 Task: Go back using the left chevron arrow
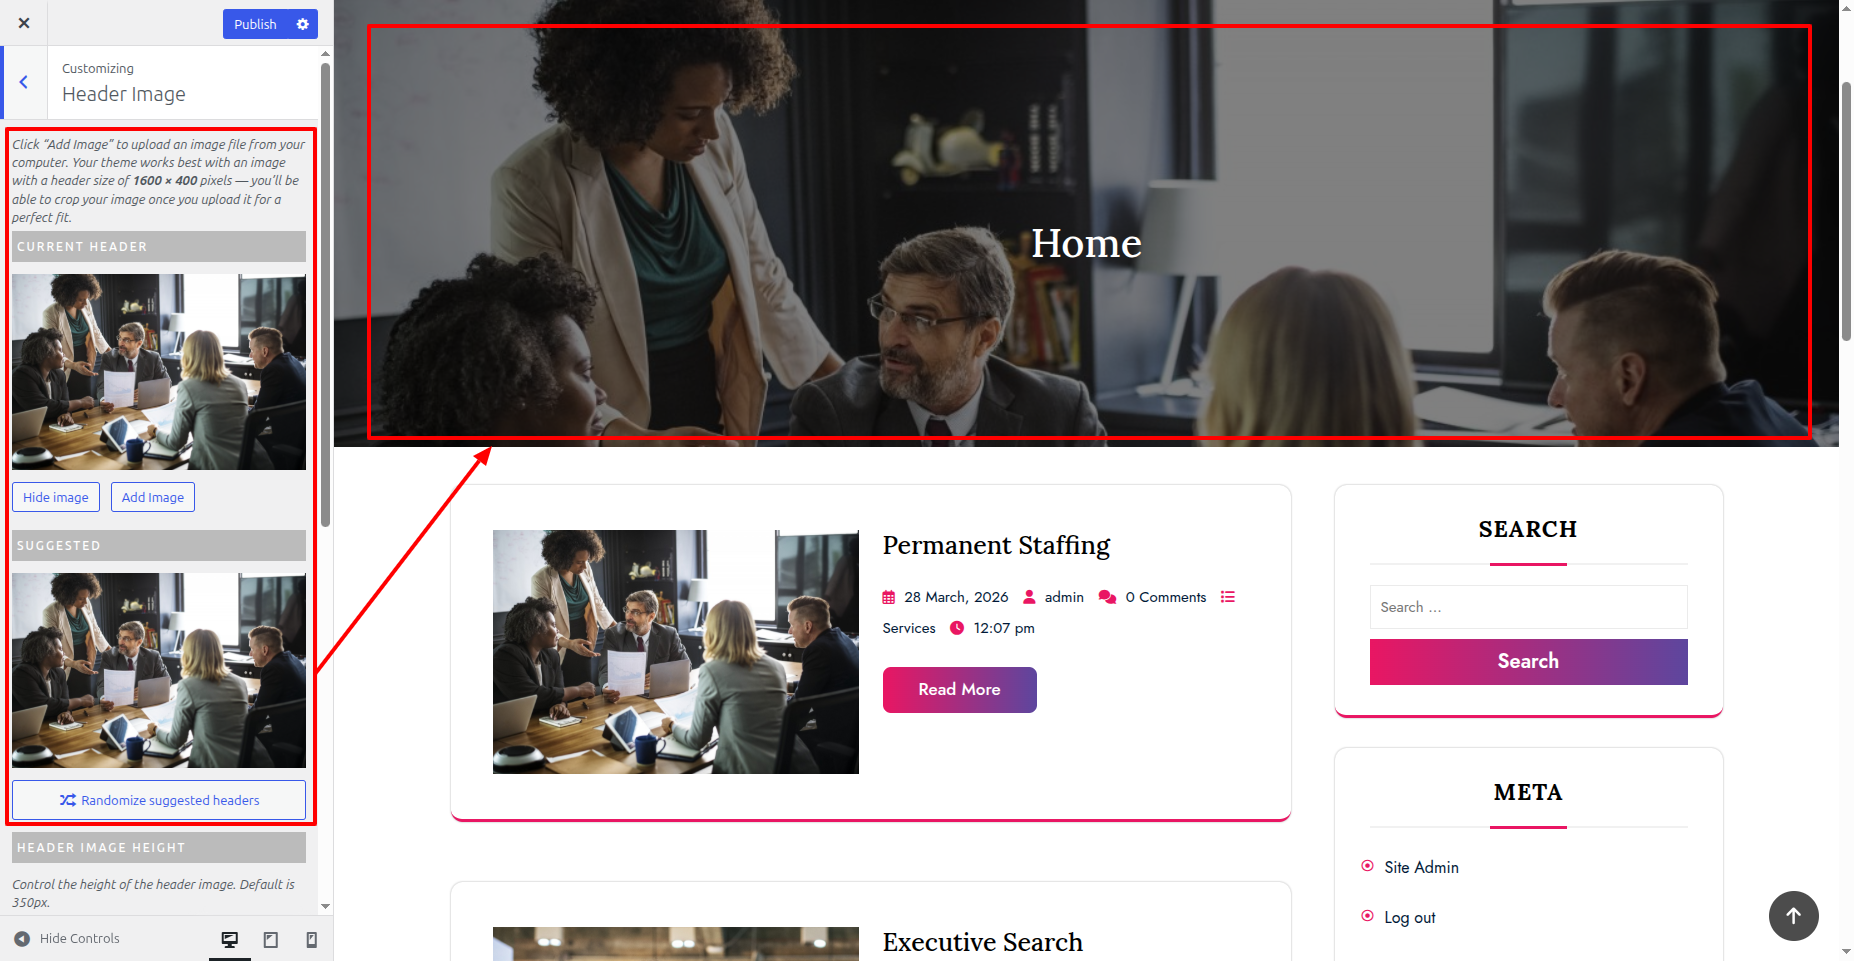[24, 82]
